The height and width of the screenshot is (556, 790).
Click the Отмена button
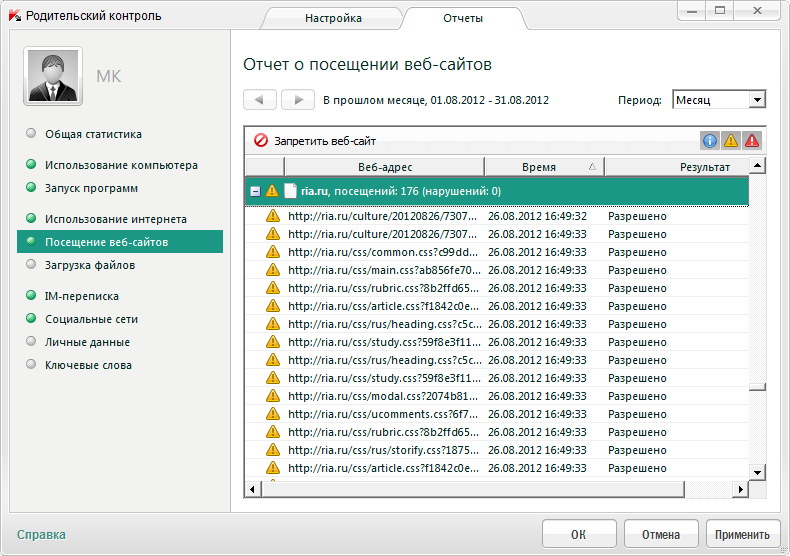pyautogui.click(x=661, y=534)
